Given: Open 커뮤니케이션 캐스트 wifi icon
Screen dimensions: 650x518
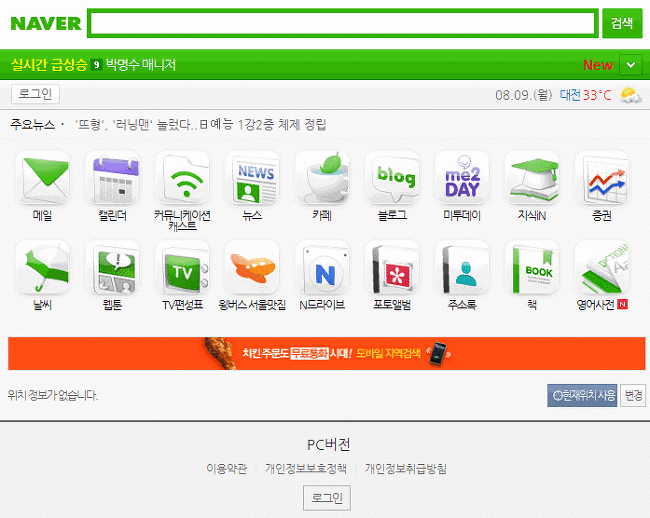Looking at the screenshot, I should coord(182,179).
